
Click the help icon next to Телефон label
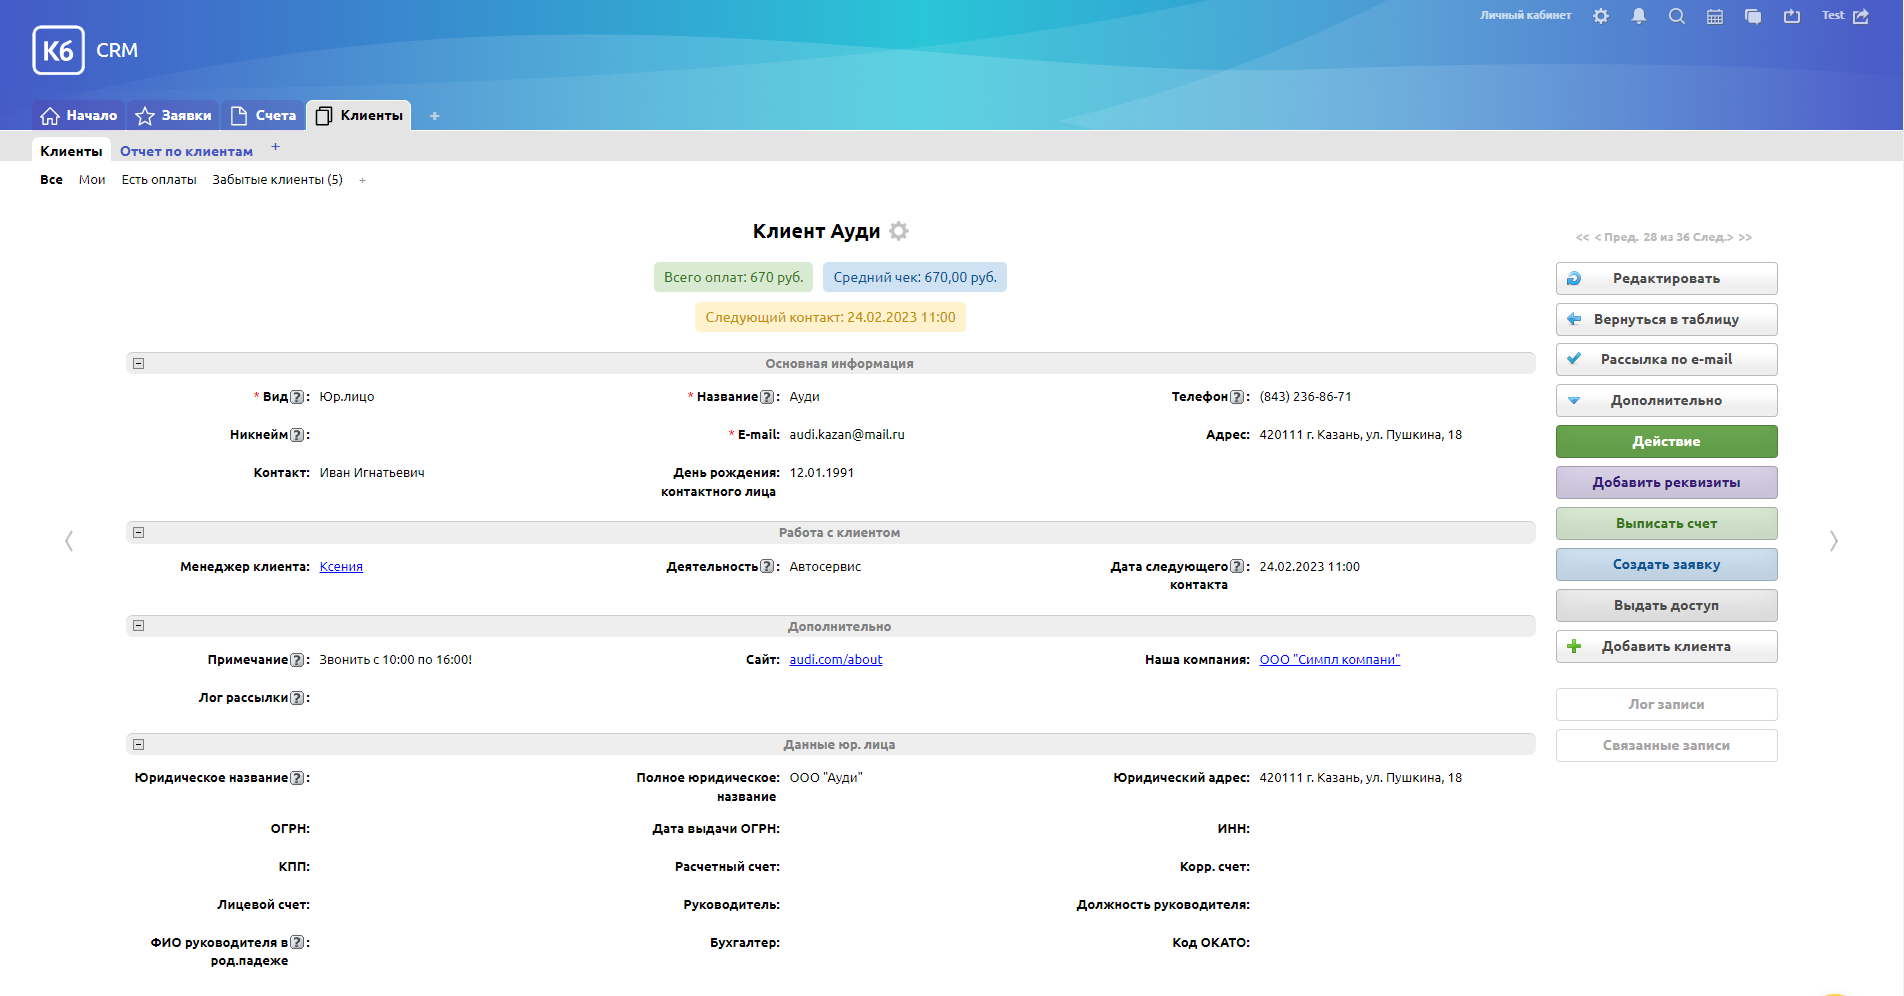(x=1237, y=397)
